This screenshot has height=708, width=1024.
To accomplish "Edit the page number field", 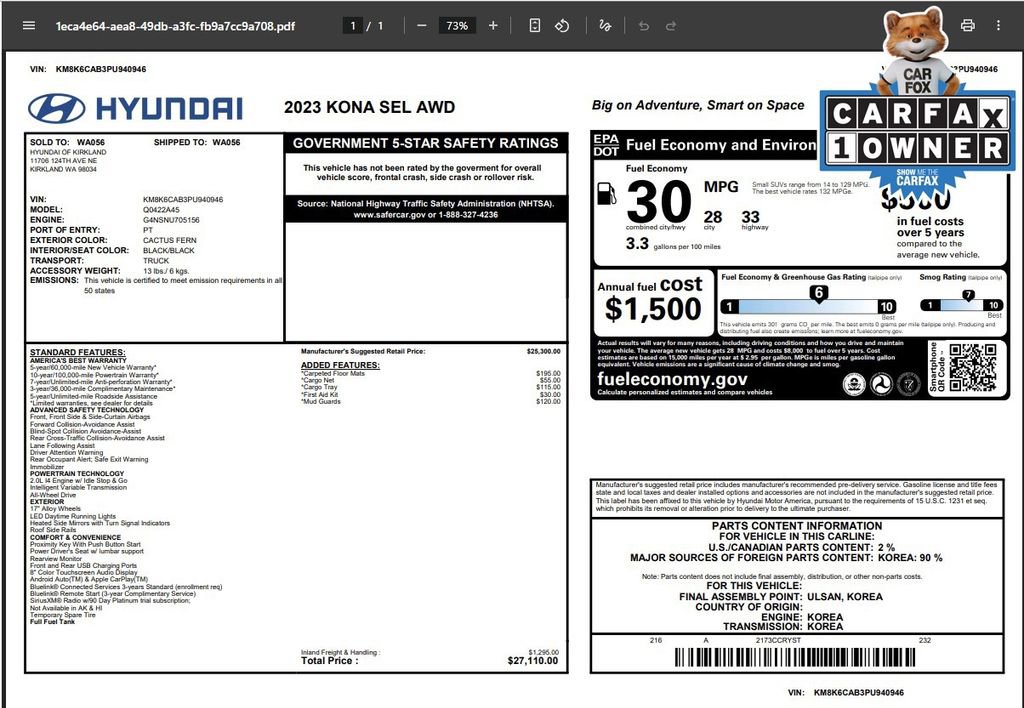I will 353,25.
